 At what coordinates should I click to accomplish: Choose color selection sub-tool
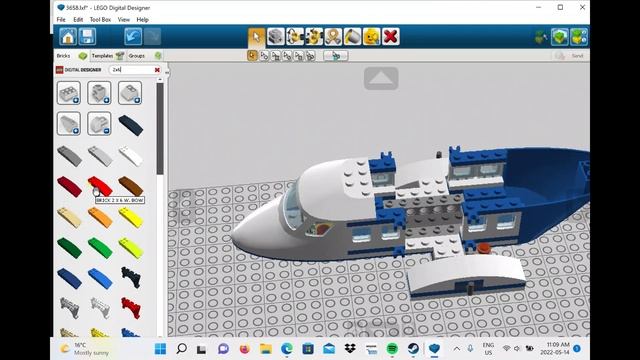pyautogui.click(x=287, y=56)
